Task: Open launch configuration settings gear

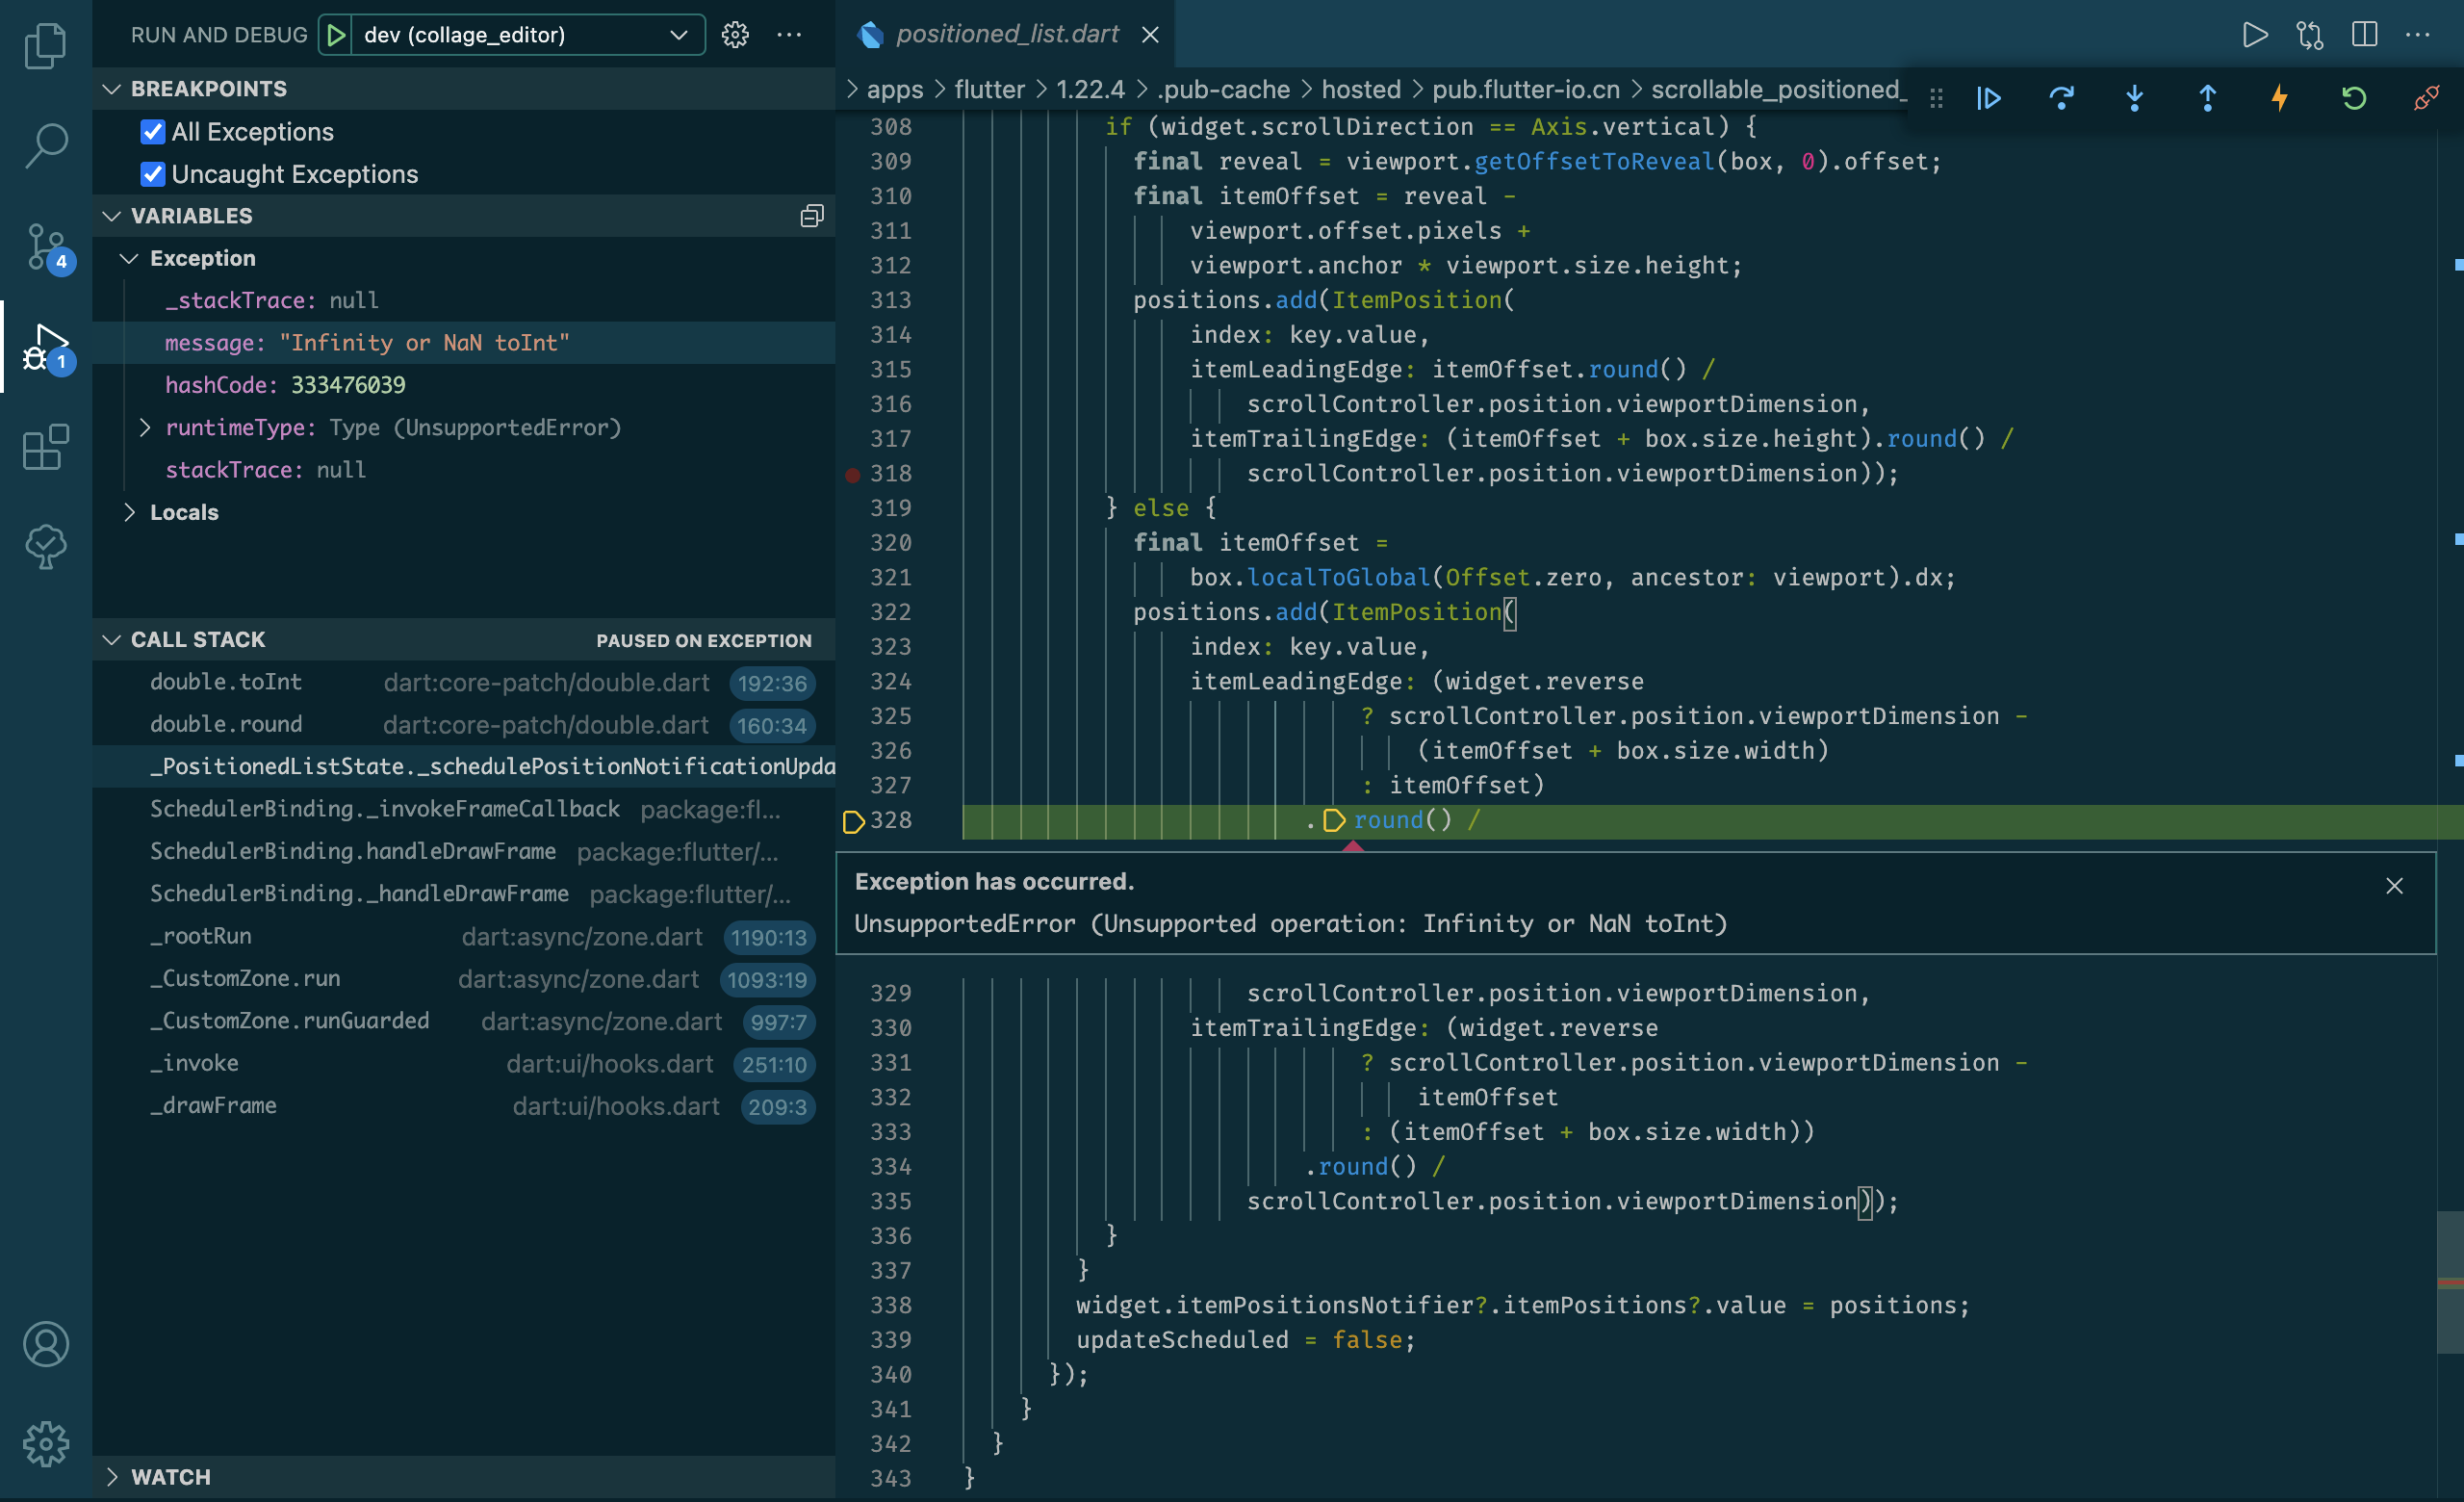Action: [x=735, y=34]
